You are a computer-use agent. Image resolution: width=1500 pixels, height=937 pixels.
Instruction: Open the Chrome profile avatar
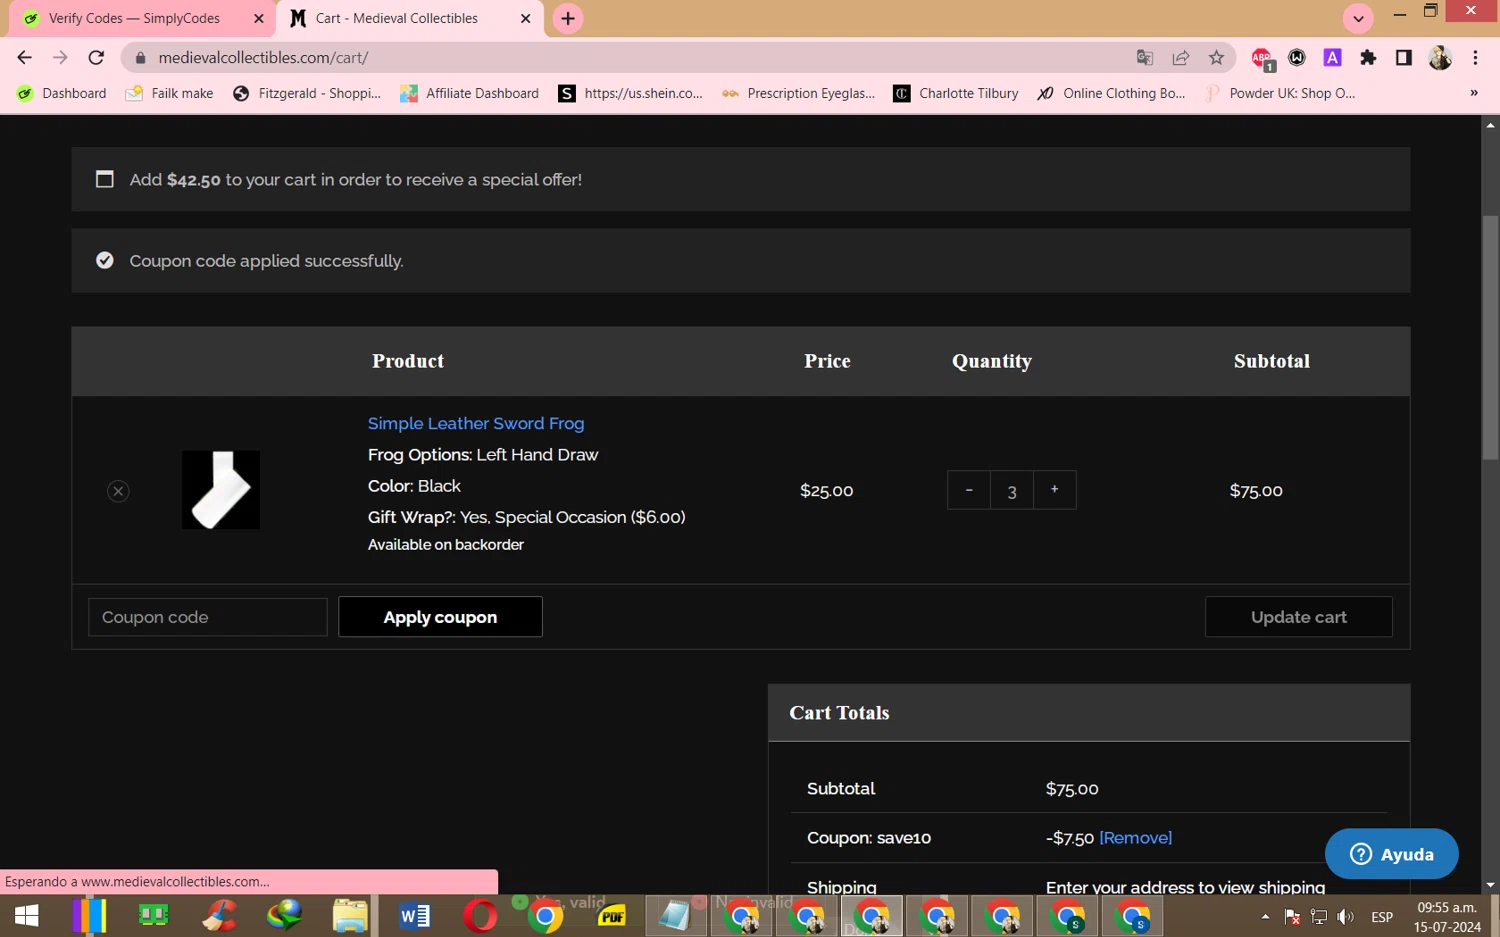tap(1440, 58)
